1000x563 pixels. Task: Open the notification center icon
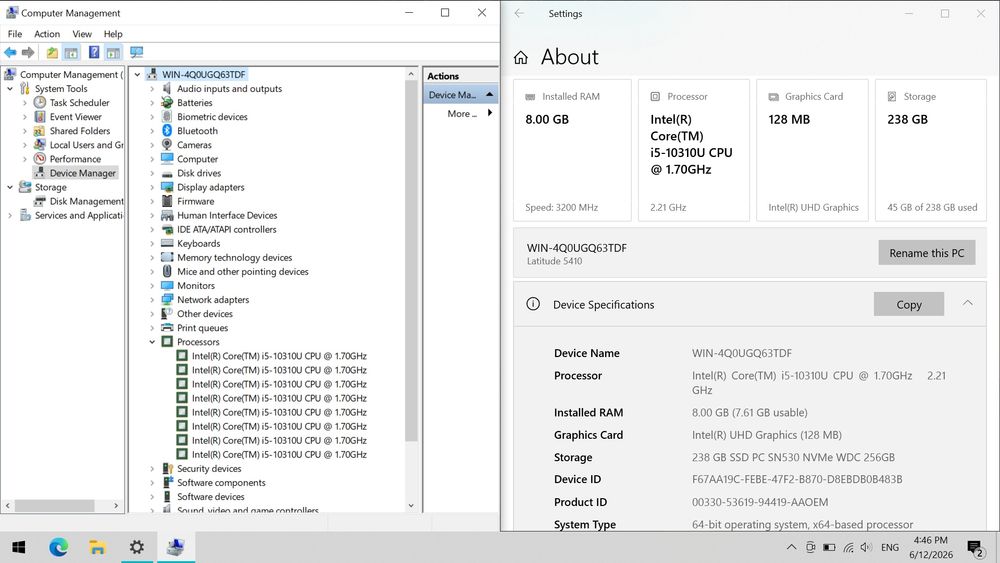pos(974,547)
